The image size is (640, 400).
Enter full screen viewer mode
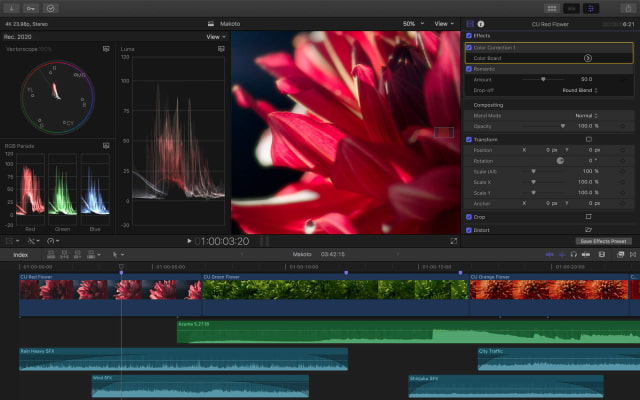coord(453,241)
